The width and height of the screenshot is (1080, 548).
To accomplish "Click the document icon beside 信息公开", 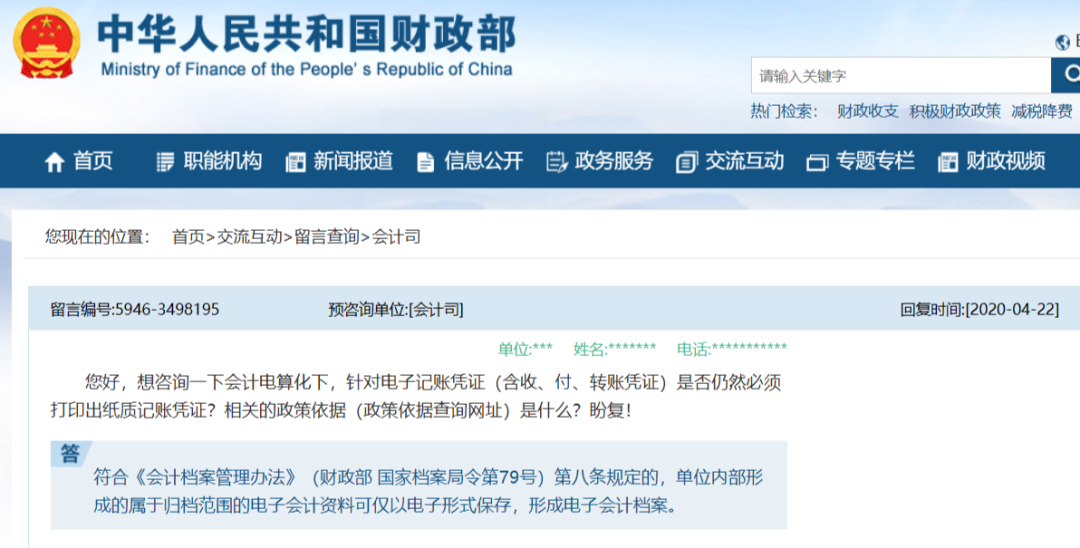I will click(x=426, y=162).
